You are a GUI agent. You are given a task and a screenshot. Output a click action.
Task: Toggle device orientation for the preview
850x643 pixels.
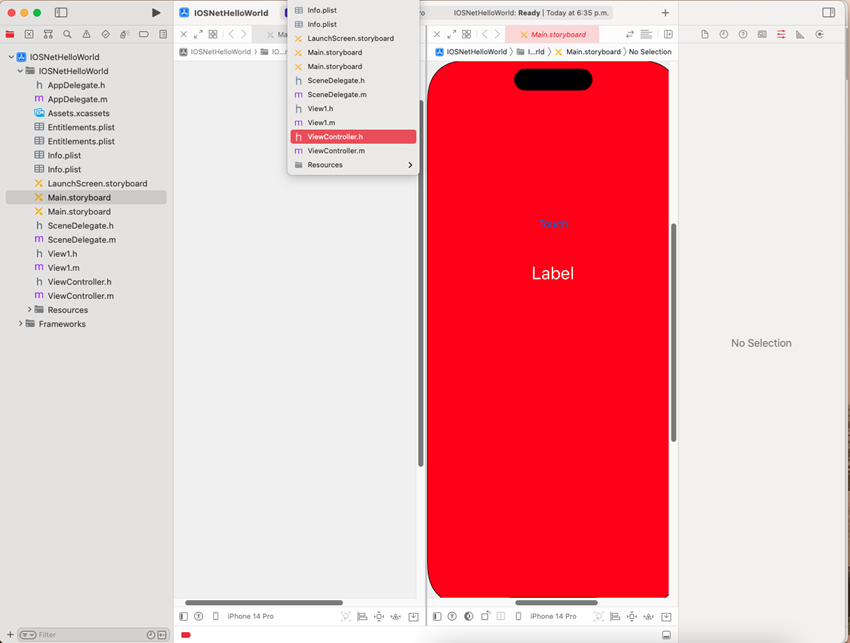pos(486,616)
